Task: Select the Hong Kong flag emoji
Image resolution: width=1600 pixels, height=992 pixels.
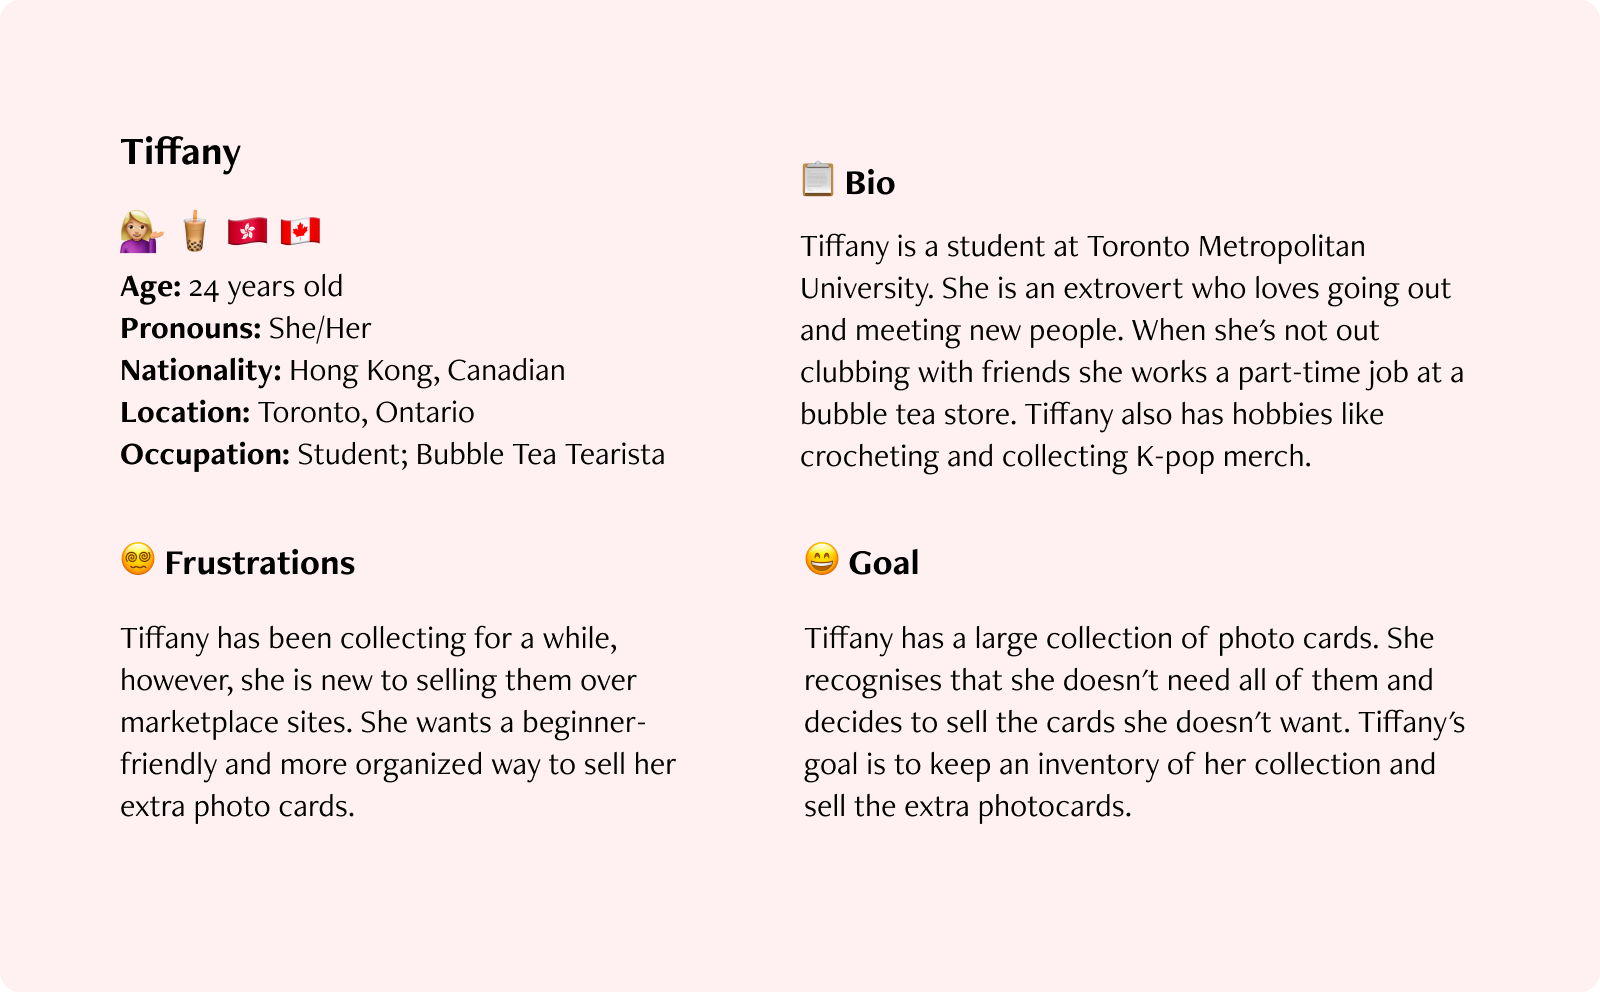Action: 247,231
